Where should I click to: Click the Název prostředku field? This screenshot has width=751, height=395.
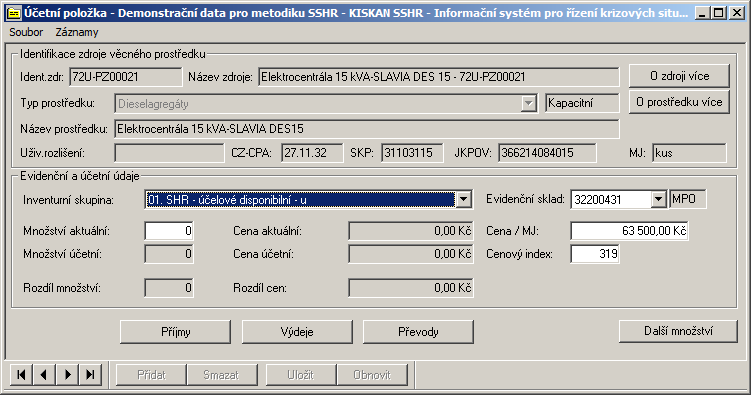[x=367, y=129]
